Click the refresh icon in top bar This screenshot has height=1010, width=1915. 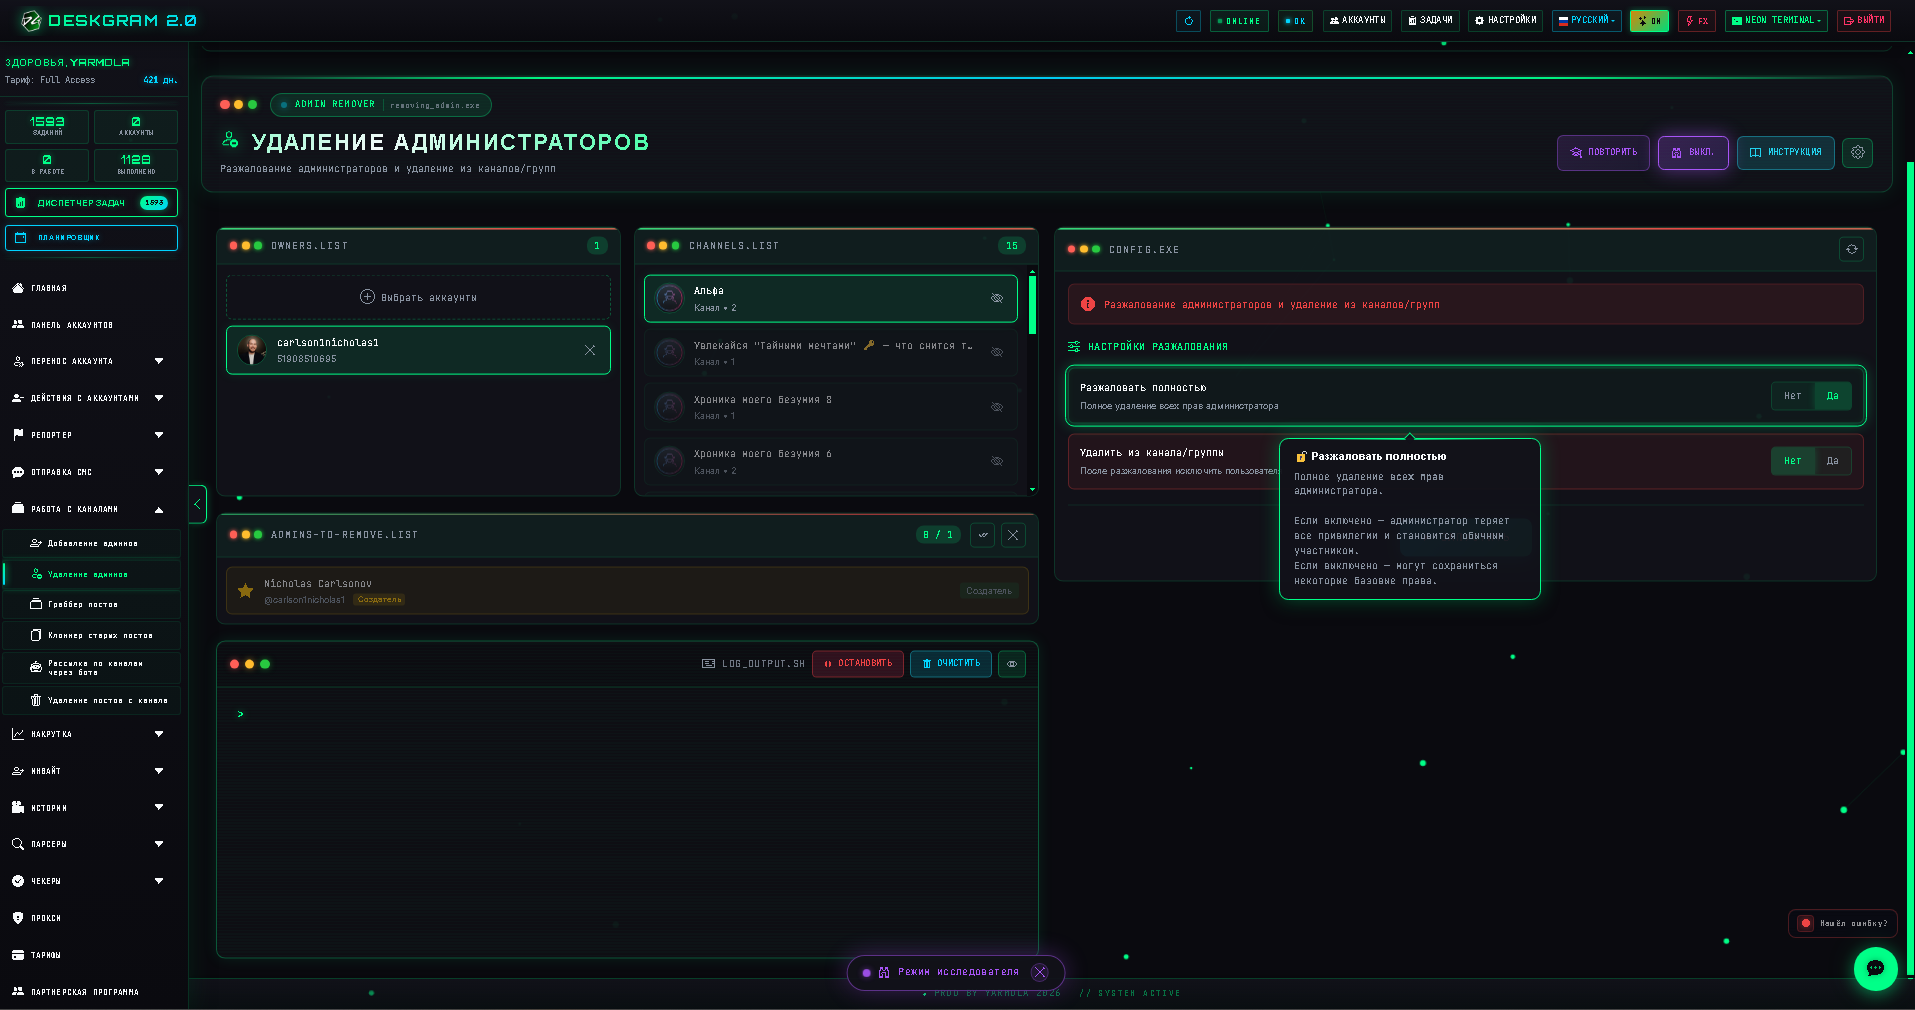tap(1188, 20)
